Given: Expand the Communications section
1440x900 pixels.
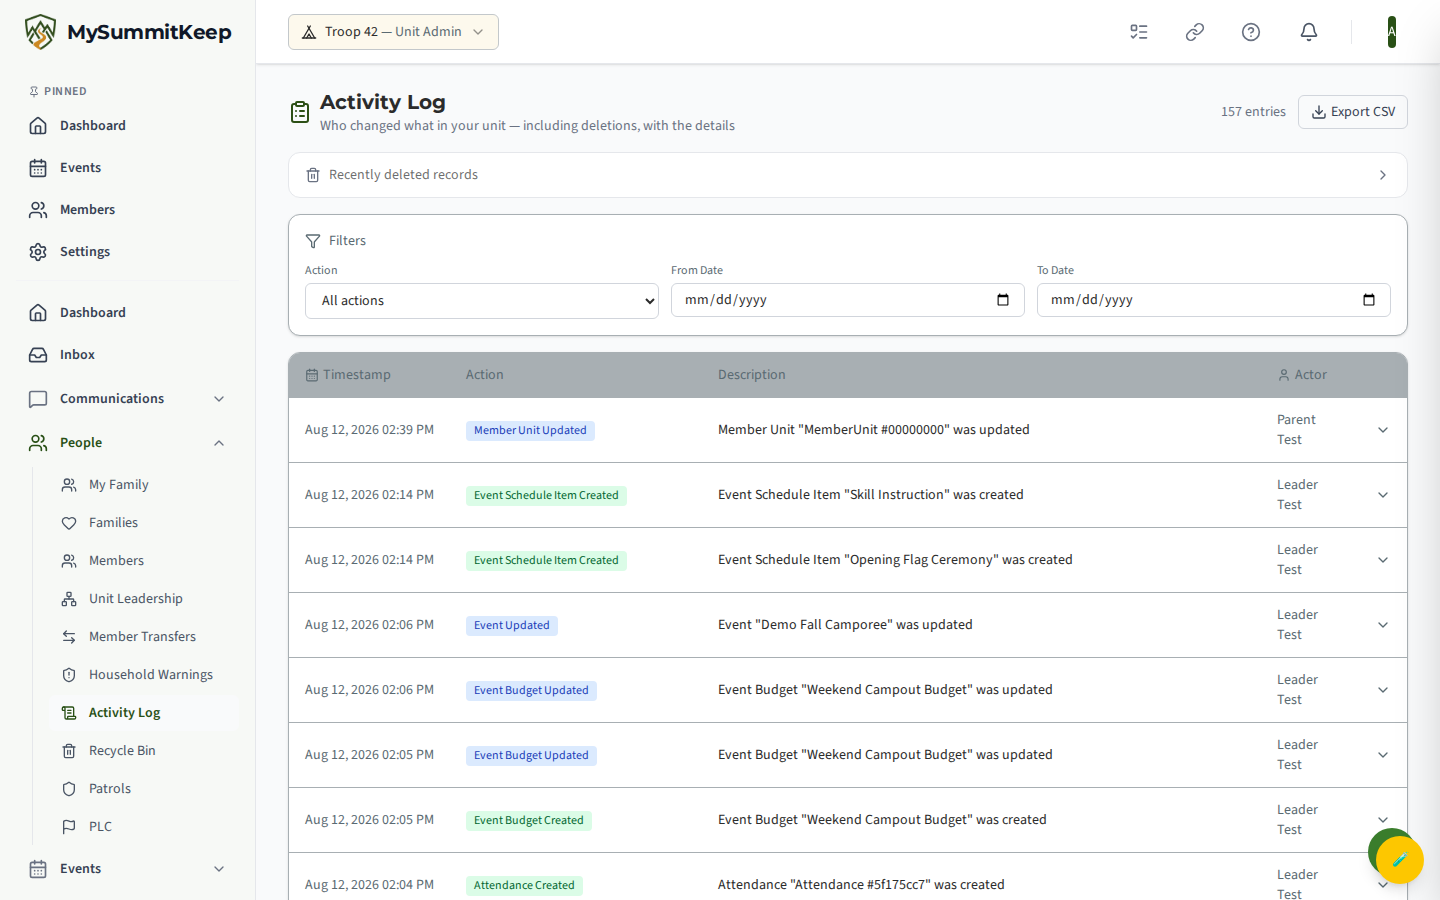Looking at the screenshot, I should tap(128, 399).
